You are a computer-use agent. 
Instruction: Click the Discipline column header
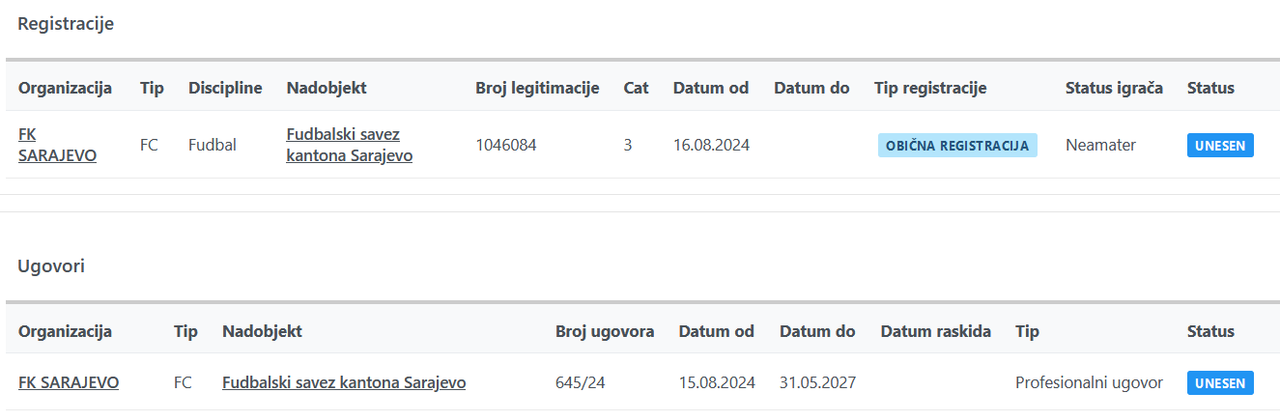click(x=225, y=88)
